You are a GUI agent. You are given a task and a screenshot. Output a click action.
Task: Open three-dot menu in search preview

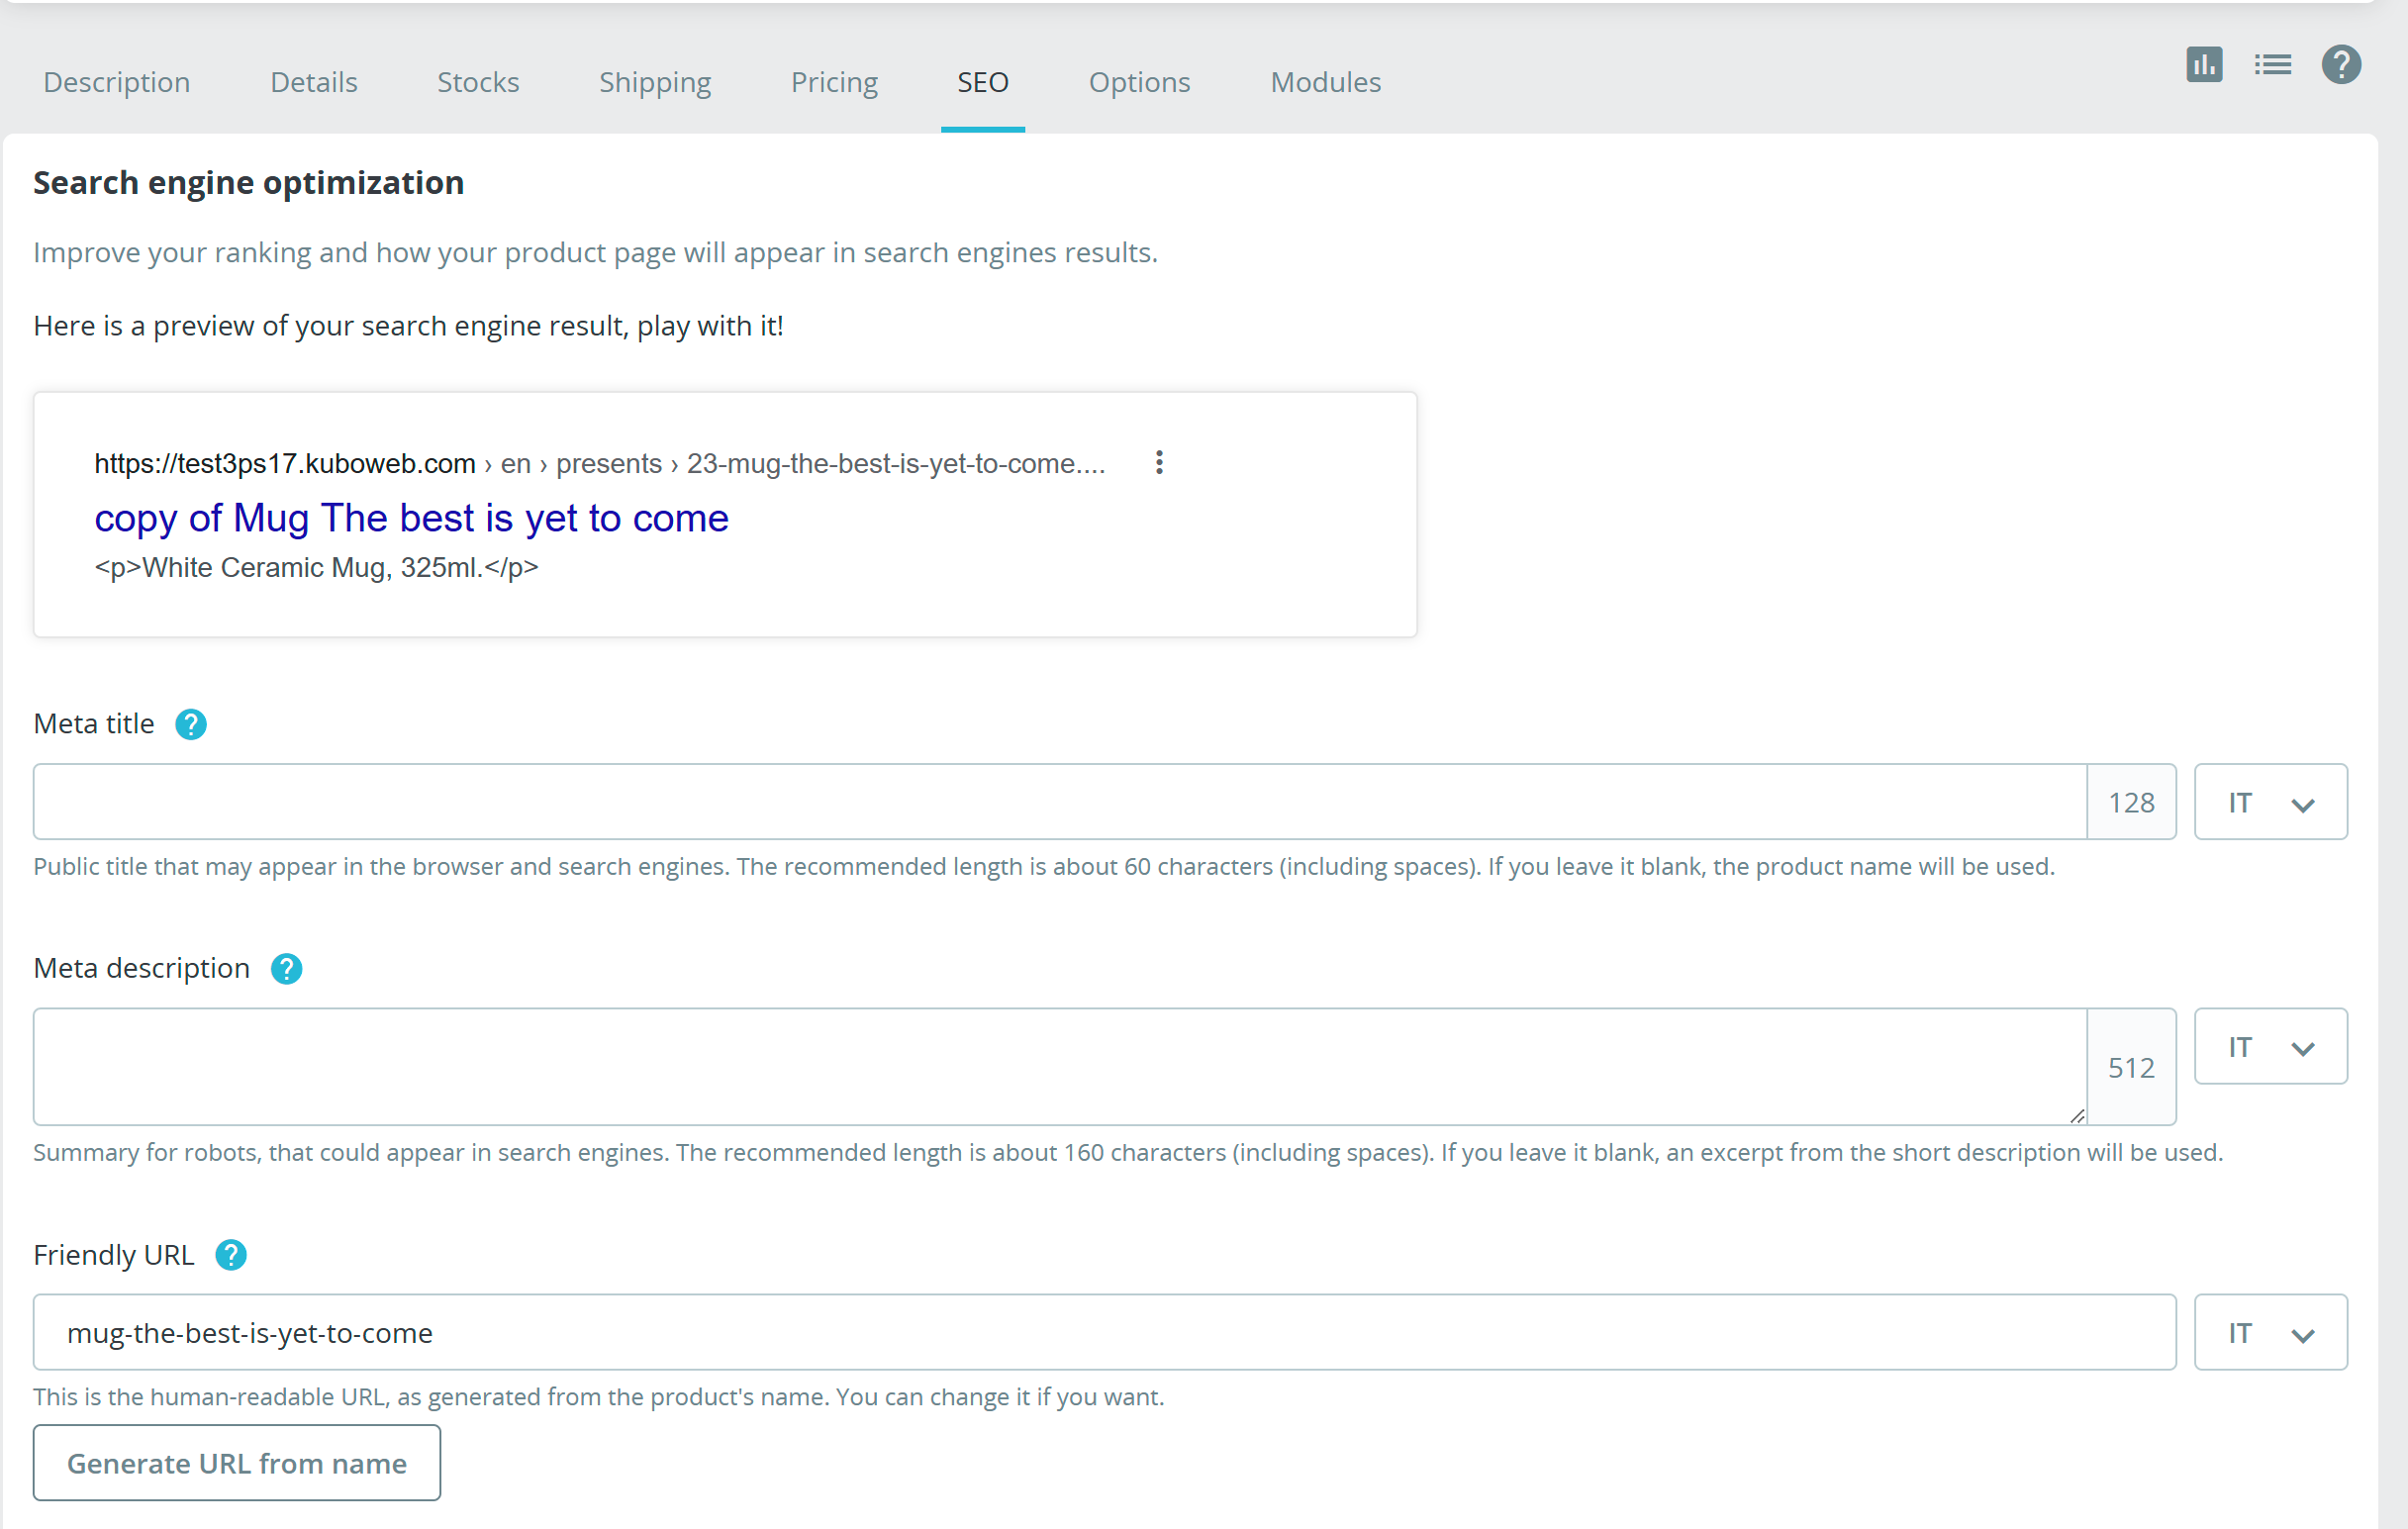[1159, 462]
